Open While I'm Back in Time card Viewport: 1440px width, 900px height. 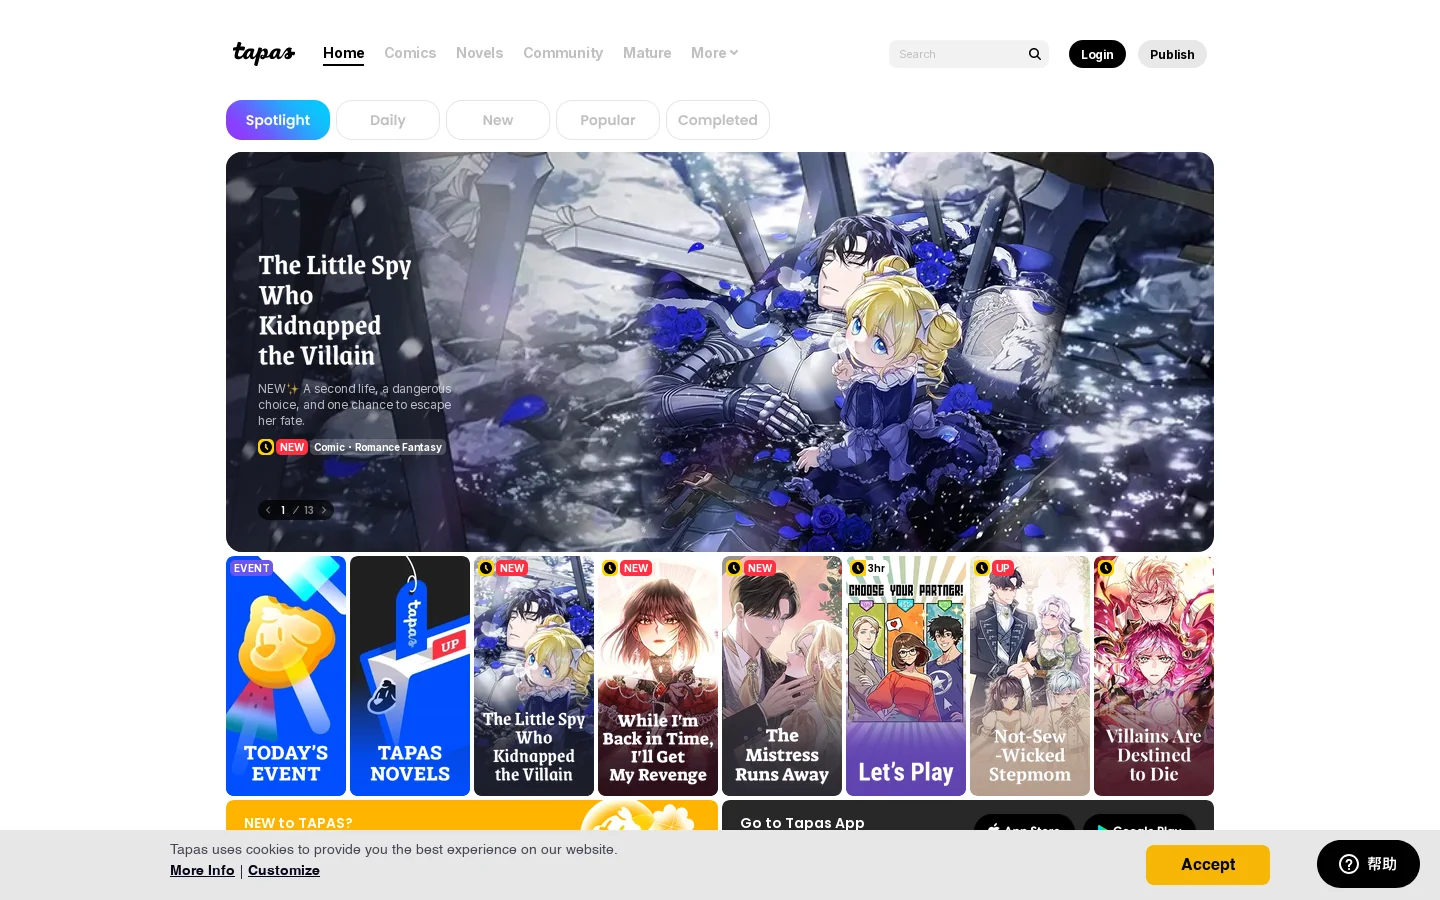click(658, 676)
